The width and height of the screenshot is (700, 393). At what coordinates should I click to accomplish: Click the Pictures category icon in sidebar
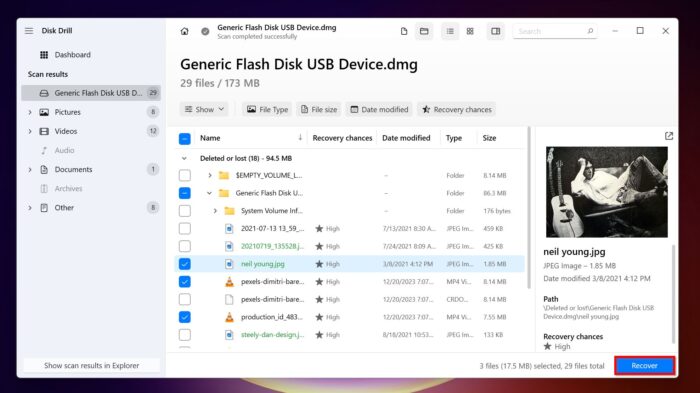pos(44,112)
